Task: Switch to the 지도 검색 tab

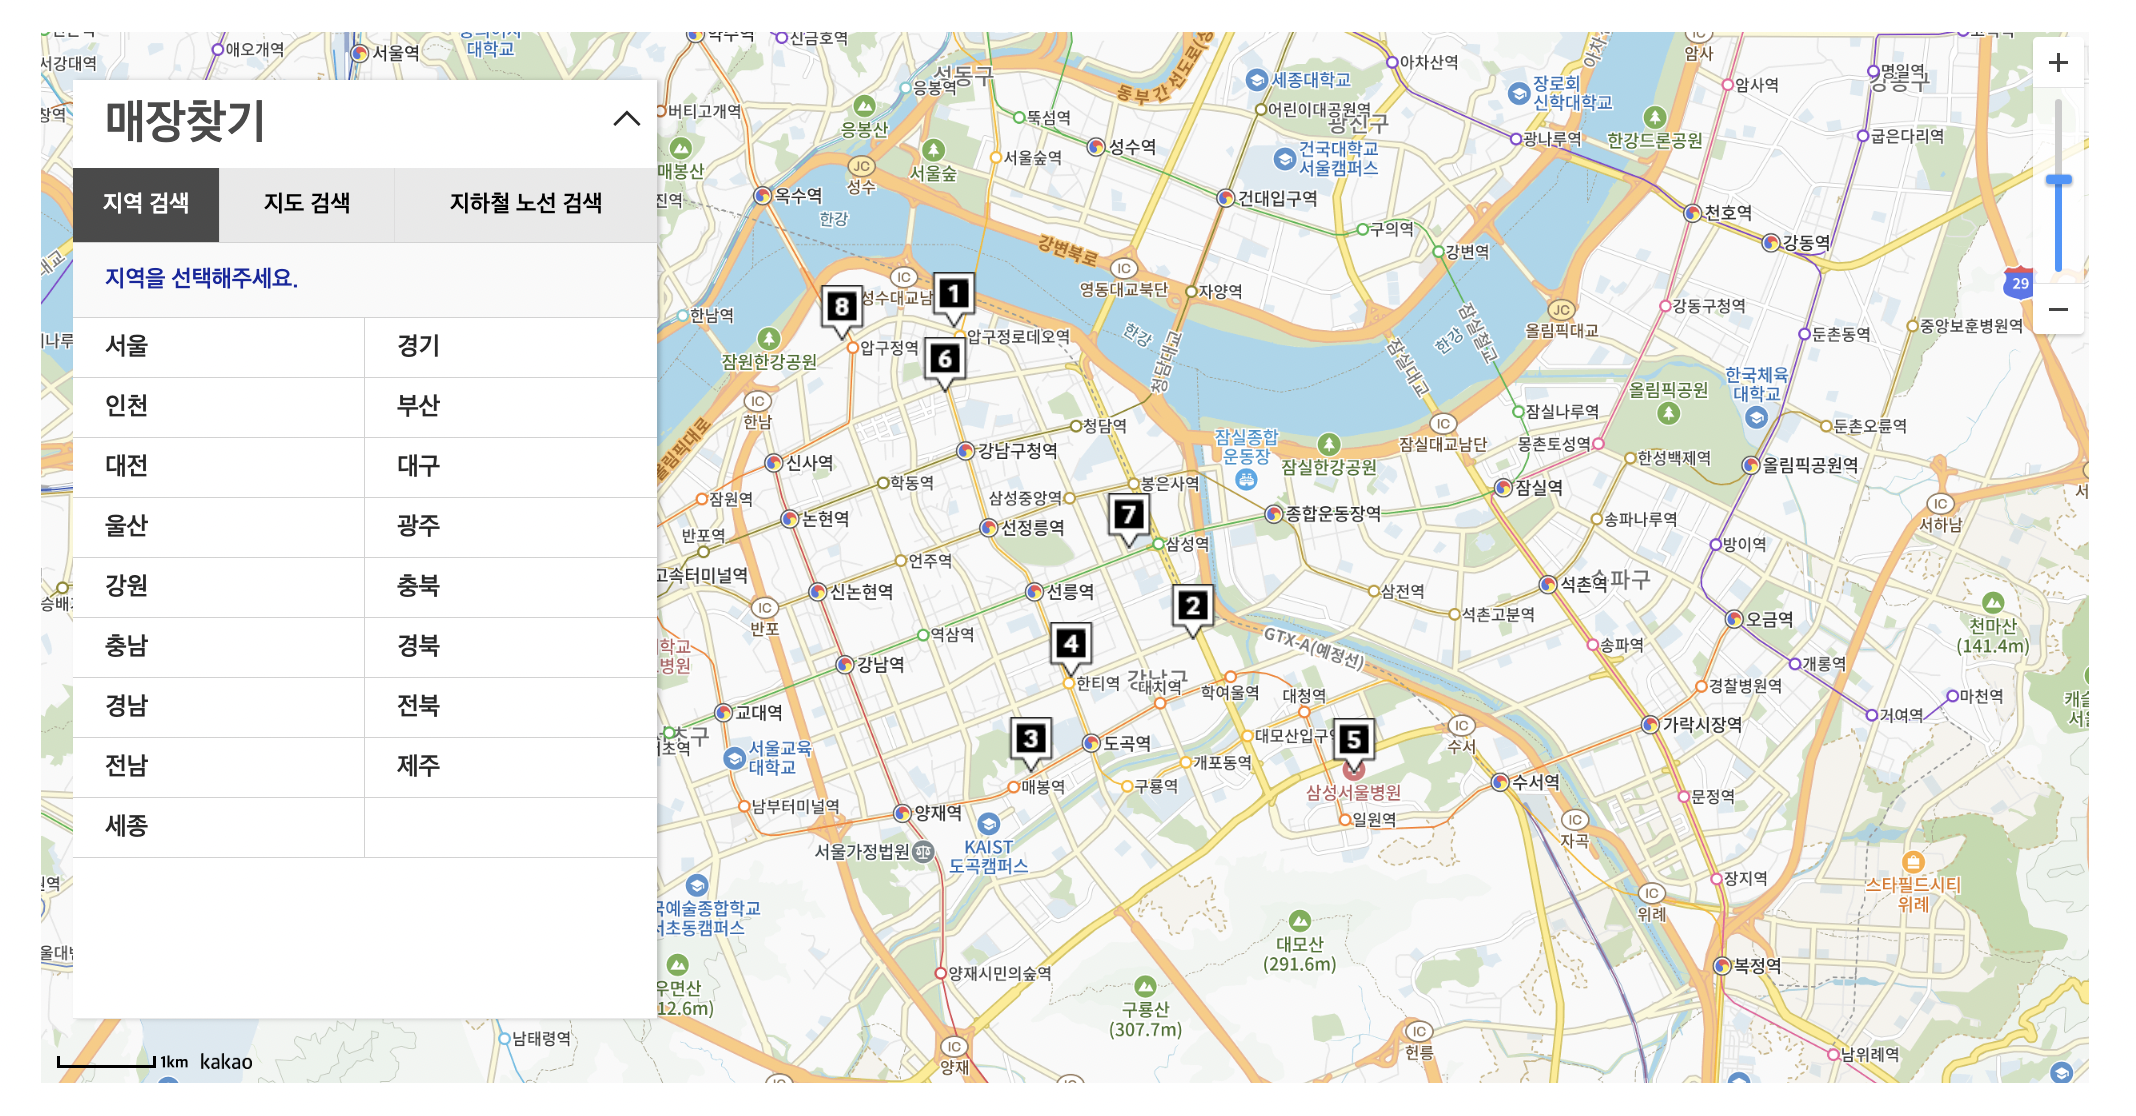Action: 306,203
